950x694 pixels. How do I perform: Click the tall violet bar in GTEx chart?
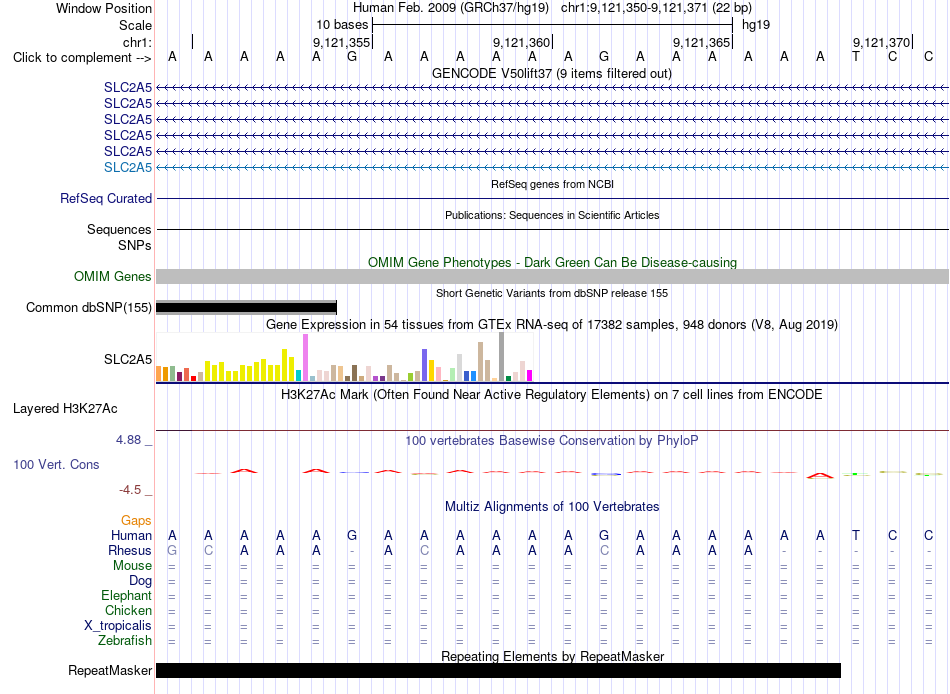coord(305,358)
